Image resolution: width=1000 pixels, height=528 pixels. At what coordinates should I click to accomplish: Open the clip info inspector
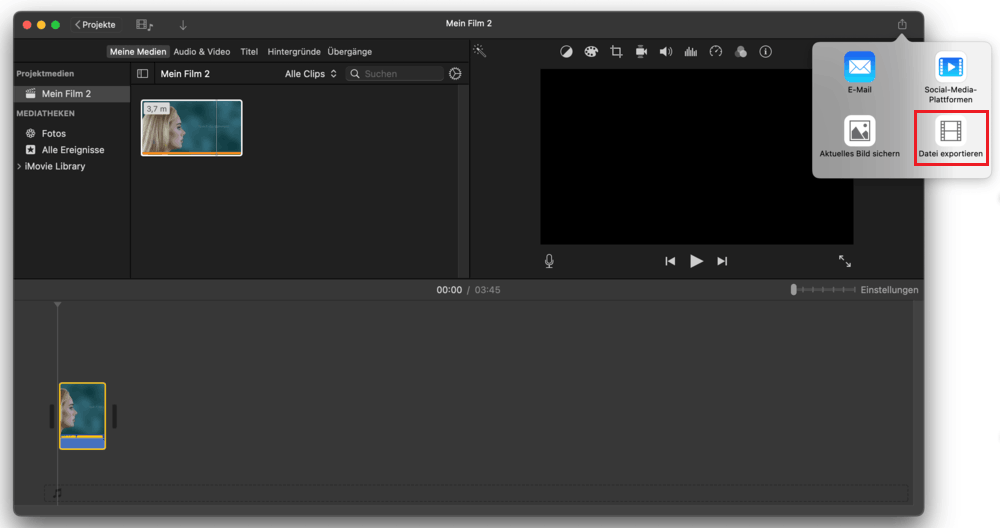click(x=766, y=52)
